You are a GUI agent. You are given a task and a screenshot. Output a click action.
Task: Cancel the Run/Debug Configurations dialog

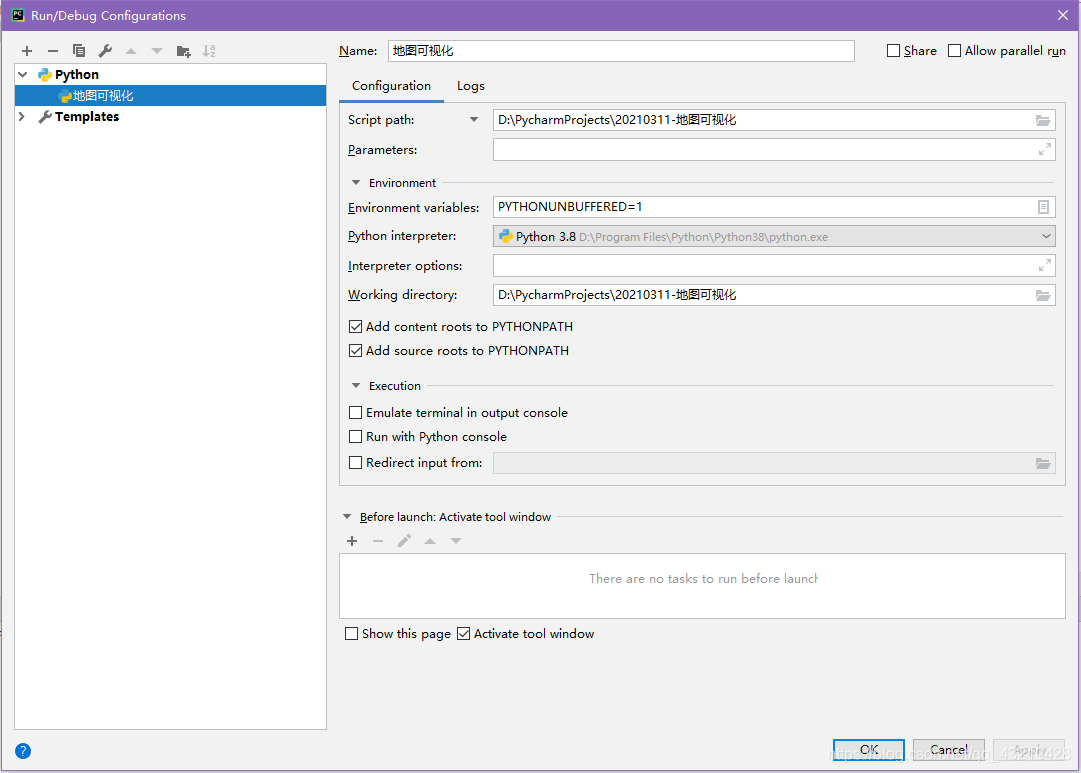coord(948,749)
